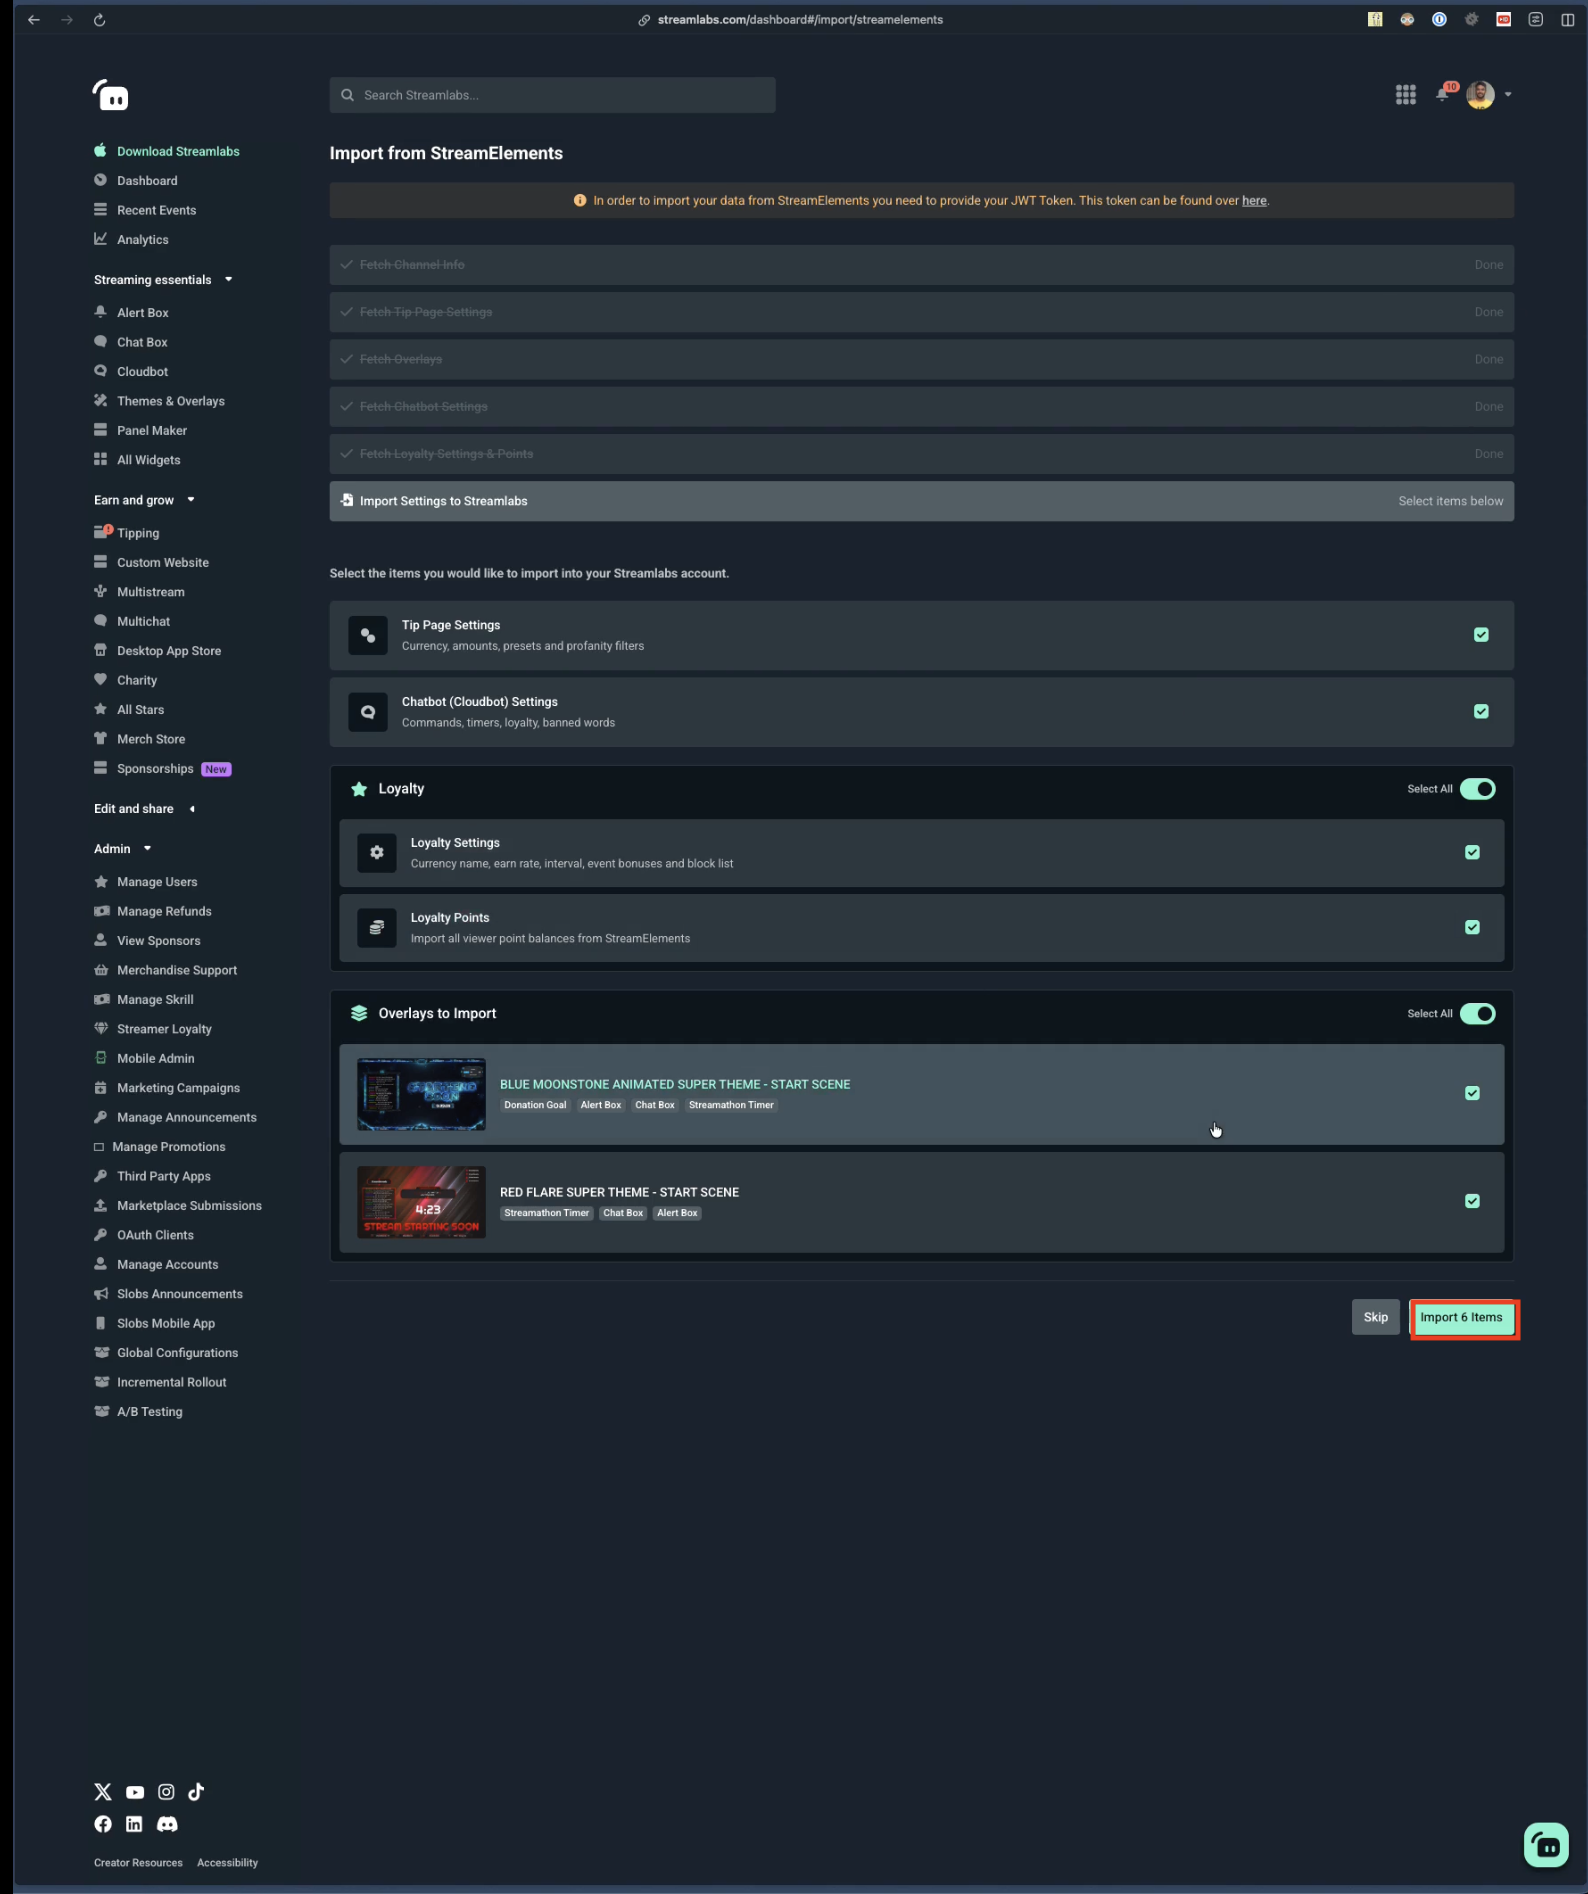Click Import Settings to Streamlabs step row
This screenshot has height=1894, width=1588.
click(921, 501)
